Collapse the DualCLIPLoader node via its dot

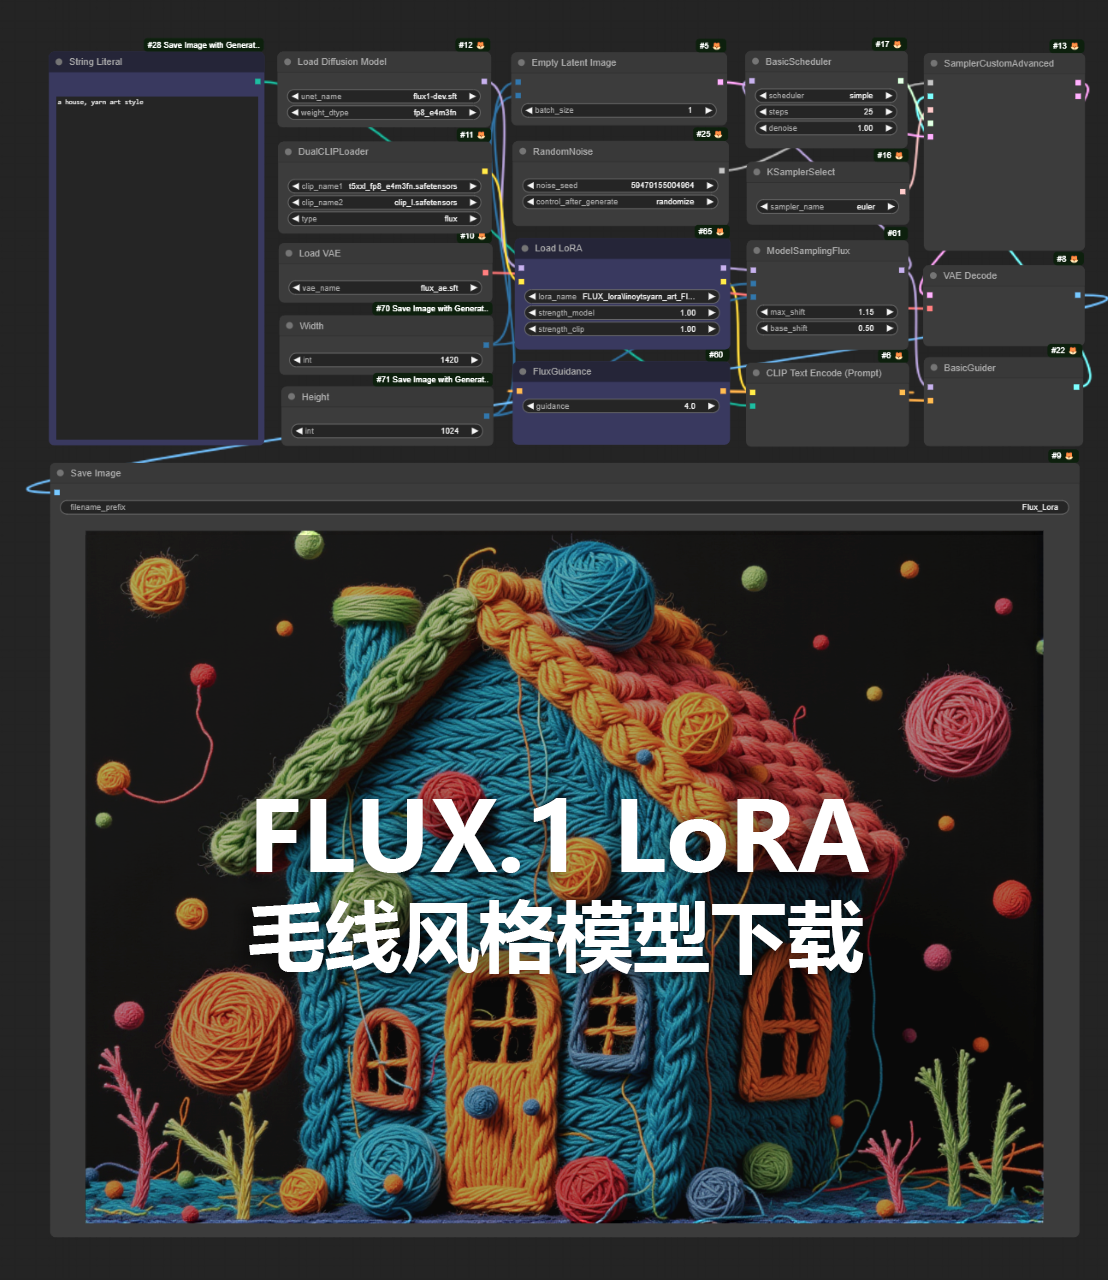click(288, 152)
